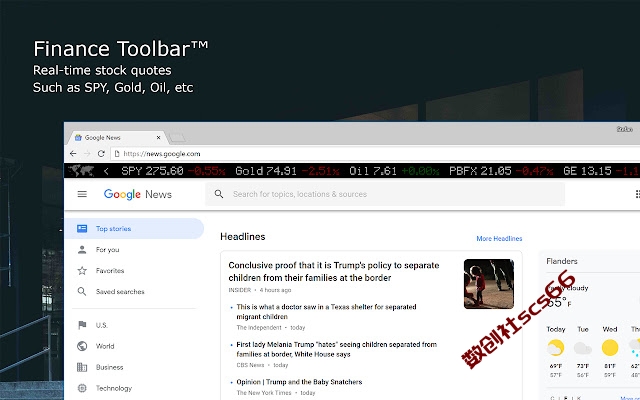Click the browser back arrow
This screenshot has width=640, height=400.
[73, 154]
